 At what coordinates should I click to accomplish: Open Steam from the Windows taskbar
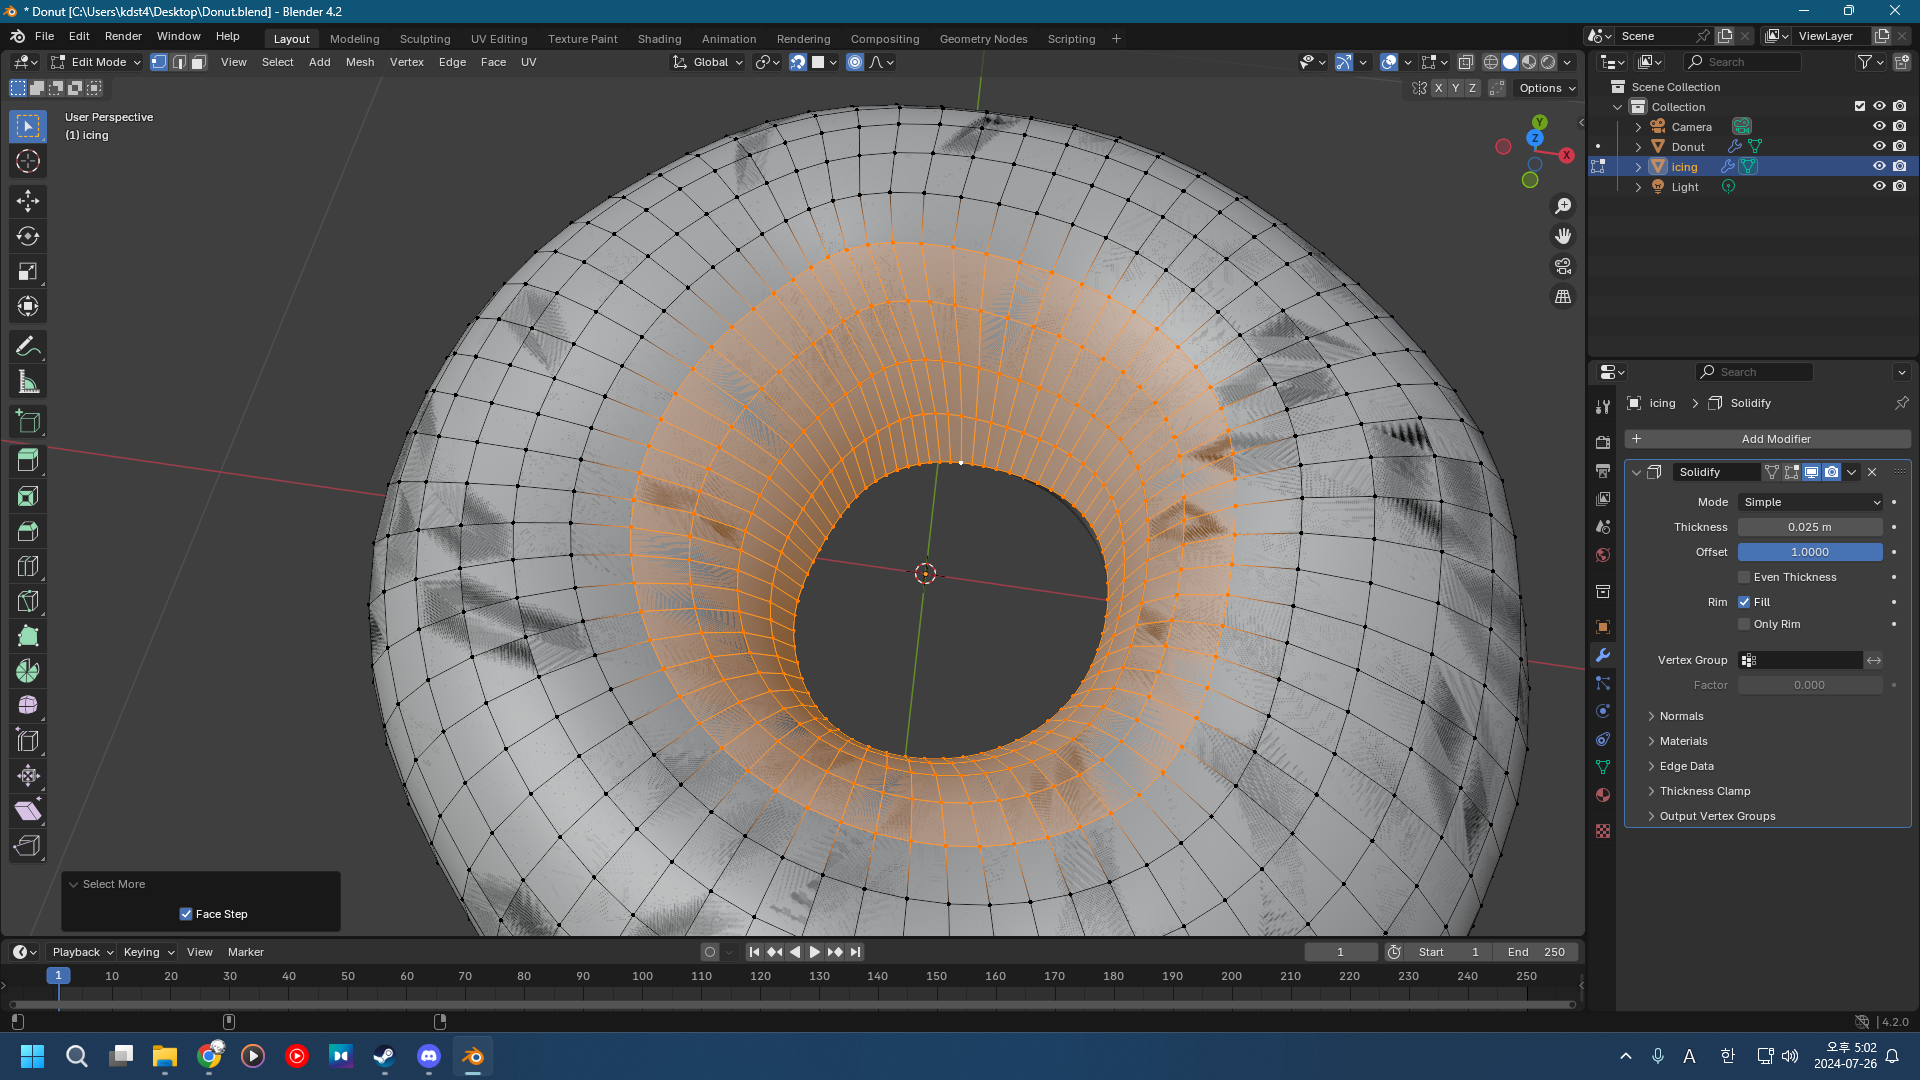click(x=384, y=1056)
